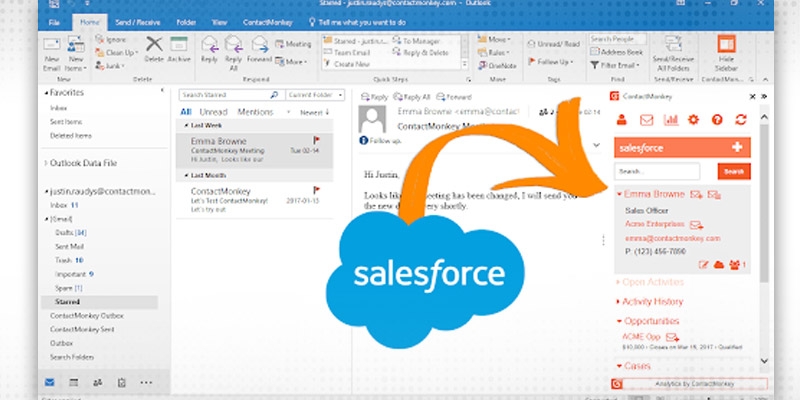This screenshot has height=400, width=800.
Task: Click the plus icon on salesforce bar
Action: coord(737,147)
